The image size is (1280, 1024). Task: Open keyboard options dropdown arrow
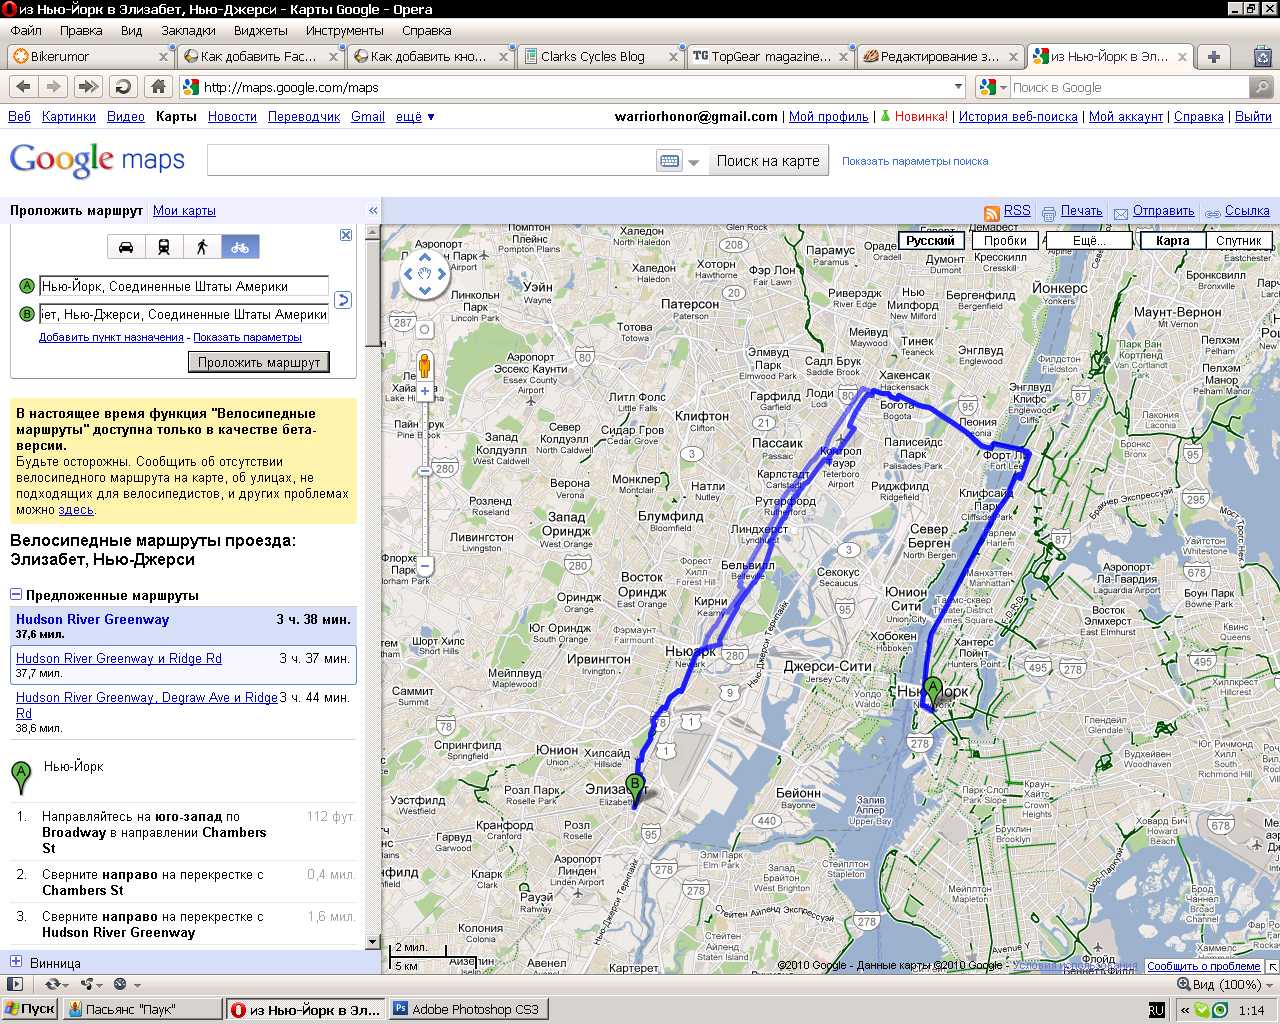click(694, 162)
